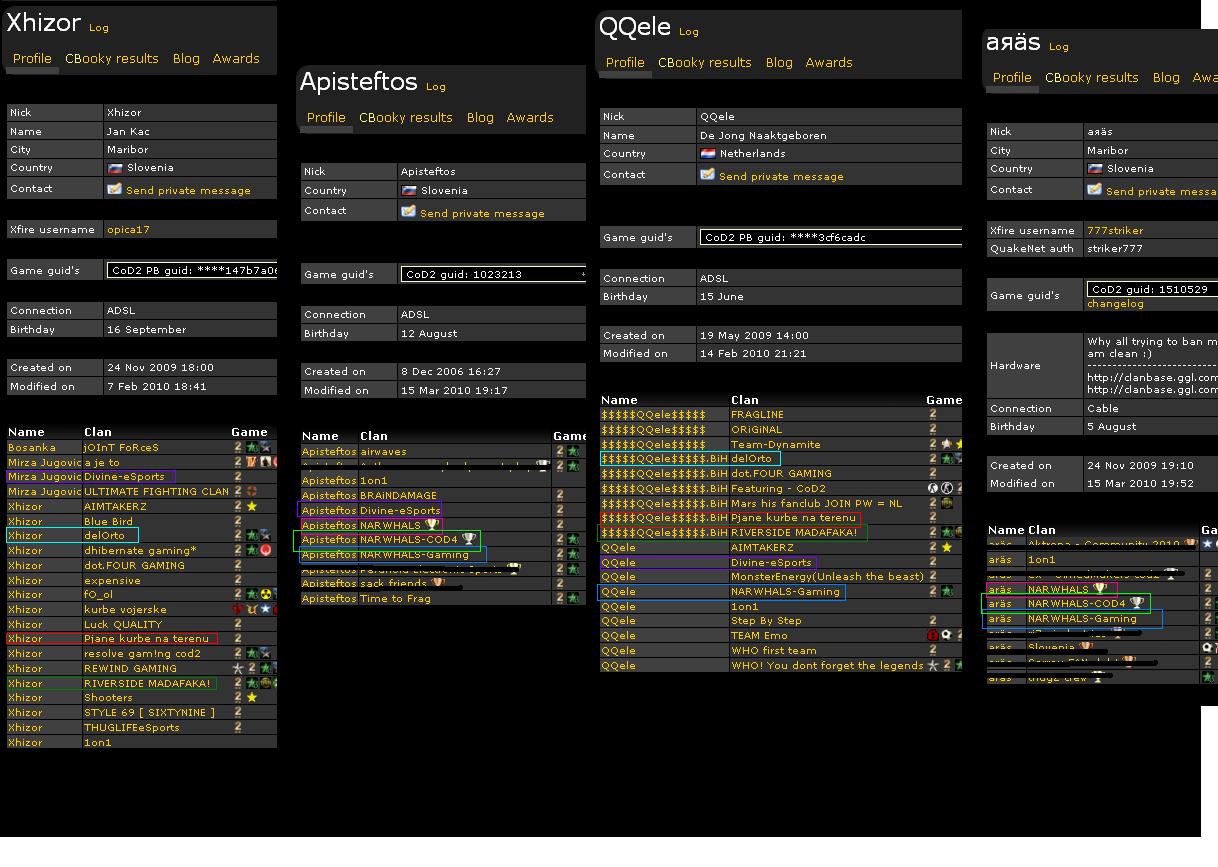Open the Blog tab on Xhizor's profile
This screenshot has height=867, width=1218.
(x=186, y=59)
